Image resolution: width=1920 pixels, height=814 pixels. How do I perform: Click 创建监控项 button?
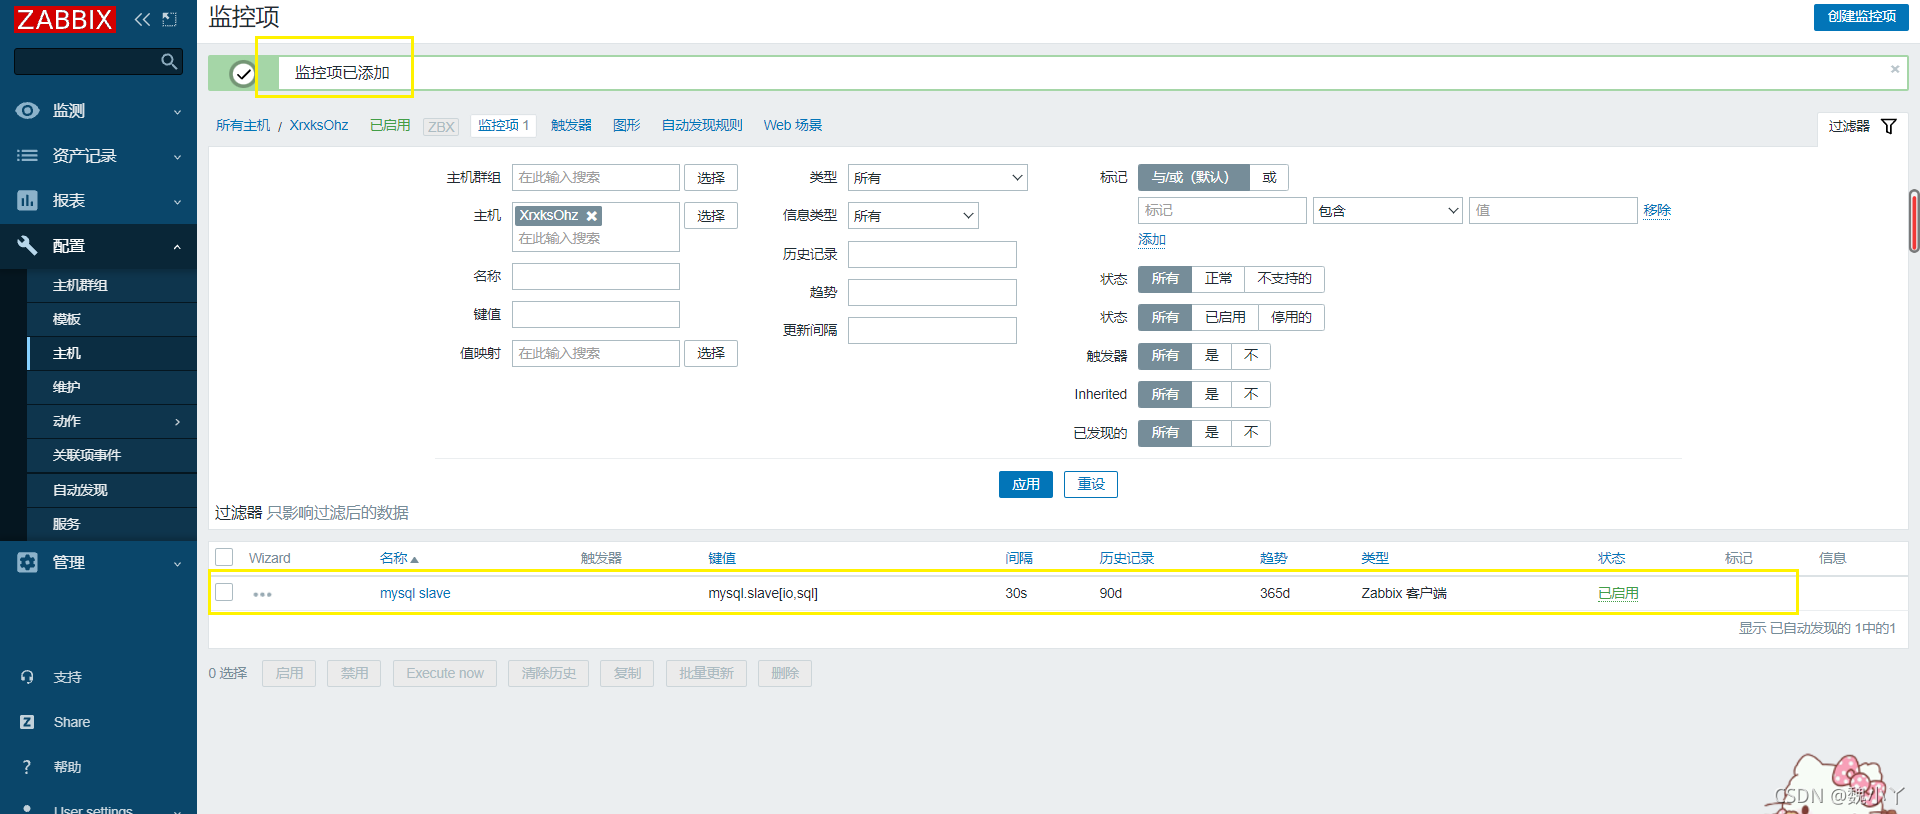coord(1861,16)
